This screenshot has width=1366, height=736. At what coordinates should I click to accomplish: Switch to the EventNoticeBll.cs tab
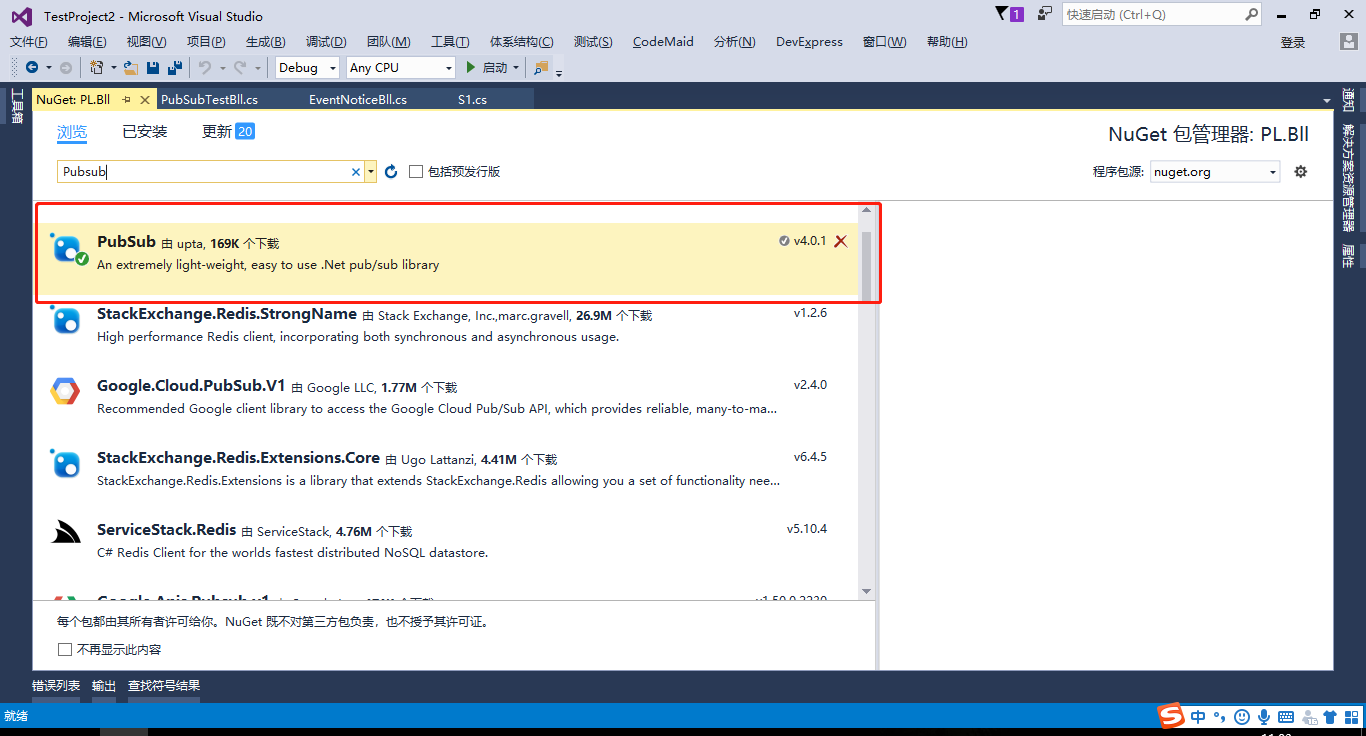tap(358, 100)
